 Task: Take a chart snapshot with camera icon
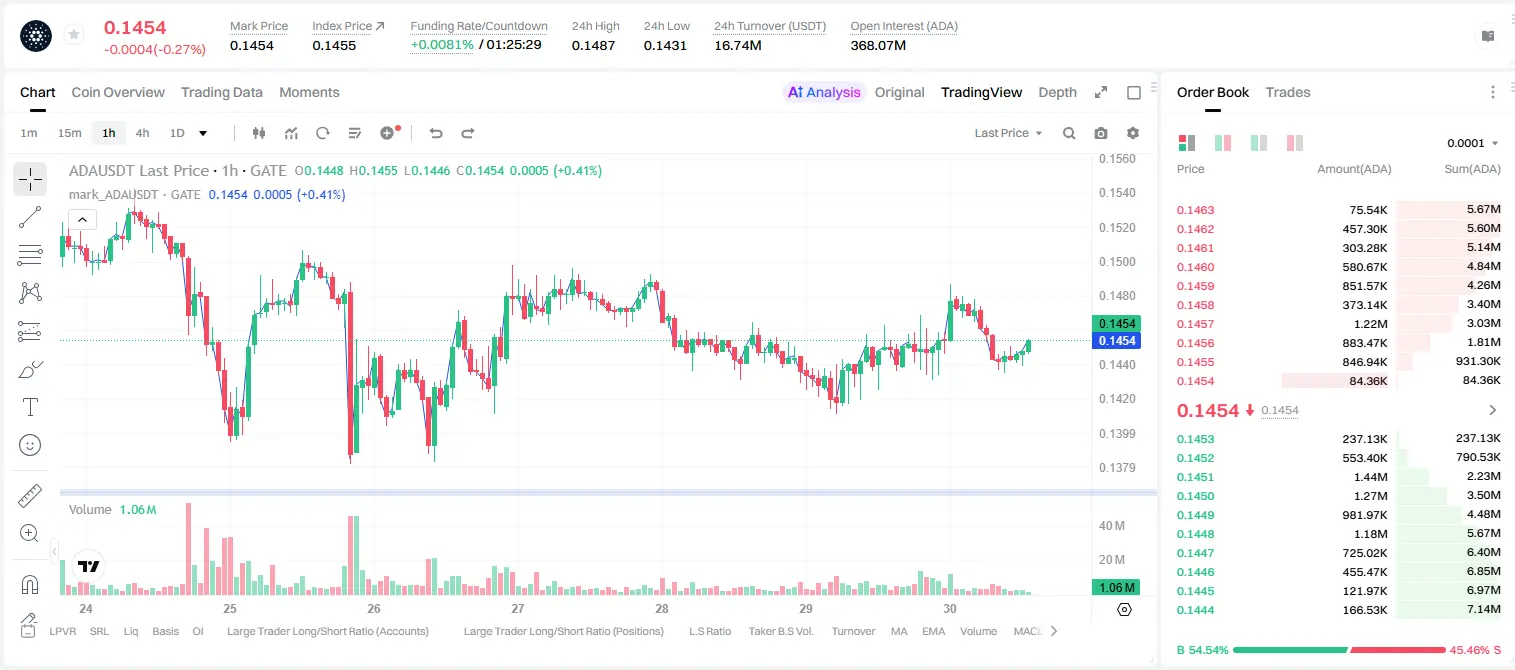[1101, 133]
